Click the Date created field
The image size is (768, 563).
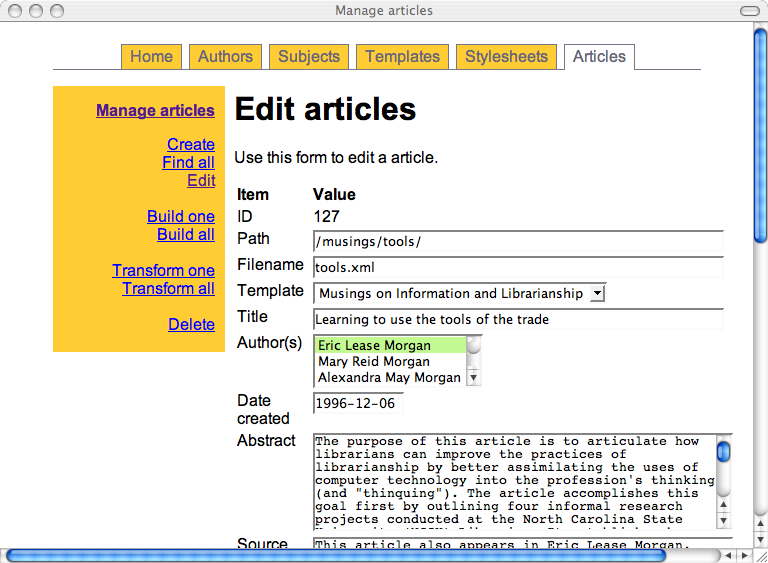[358, 404]
